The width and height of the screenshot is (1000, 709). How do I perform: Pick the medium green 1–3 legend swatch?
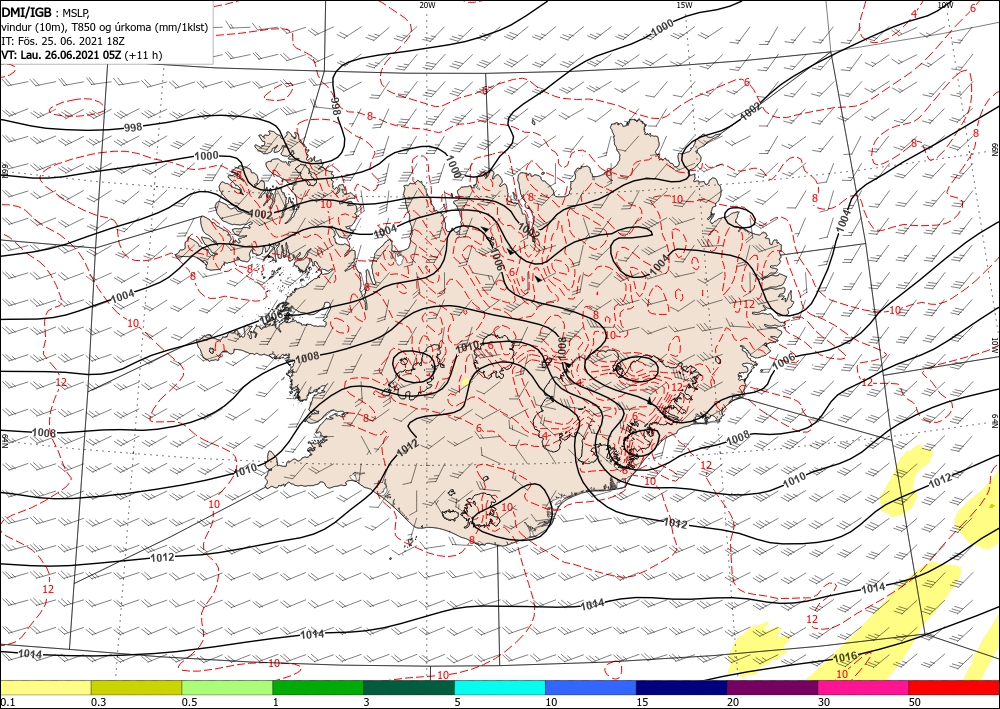(x=318, y=687)
